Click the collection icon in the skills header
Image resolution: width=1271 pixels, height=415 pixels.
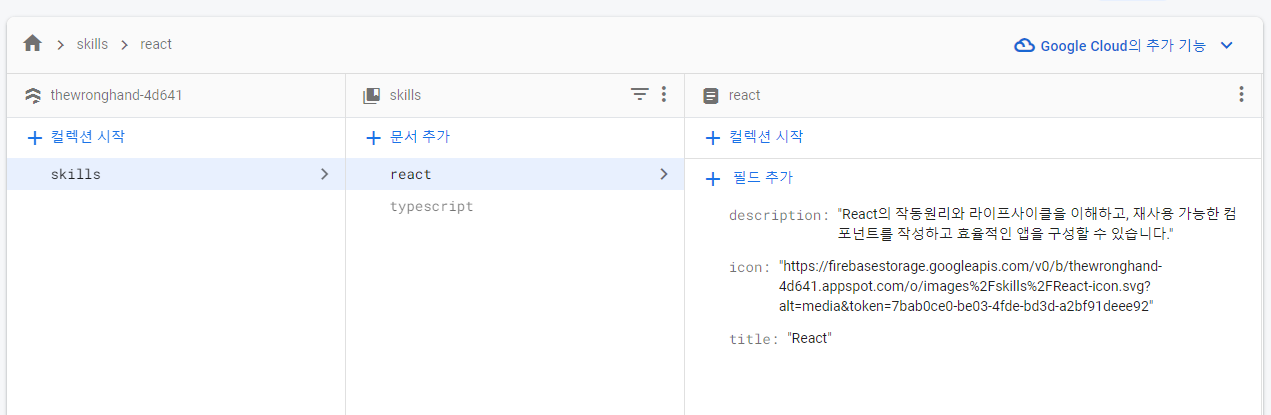[371, 95]
